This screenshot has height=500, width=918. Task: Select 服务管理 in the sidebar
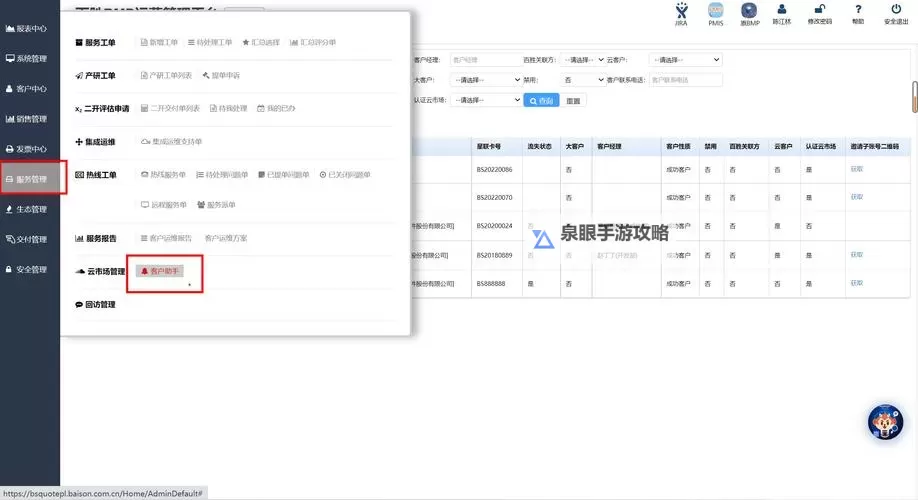coord(30,179)
